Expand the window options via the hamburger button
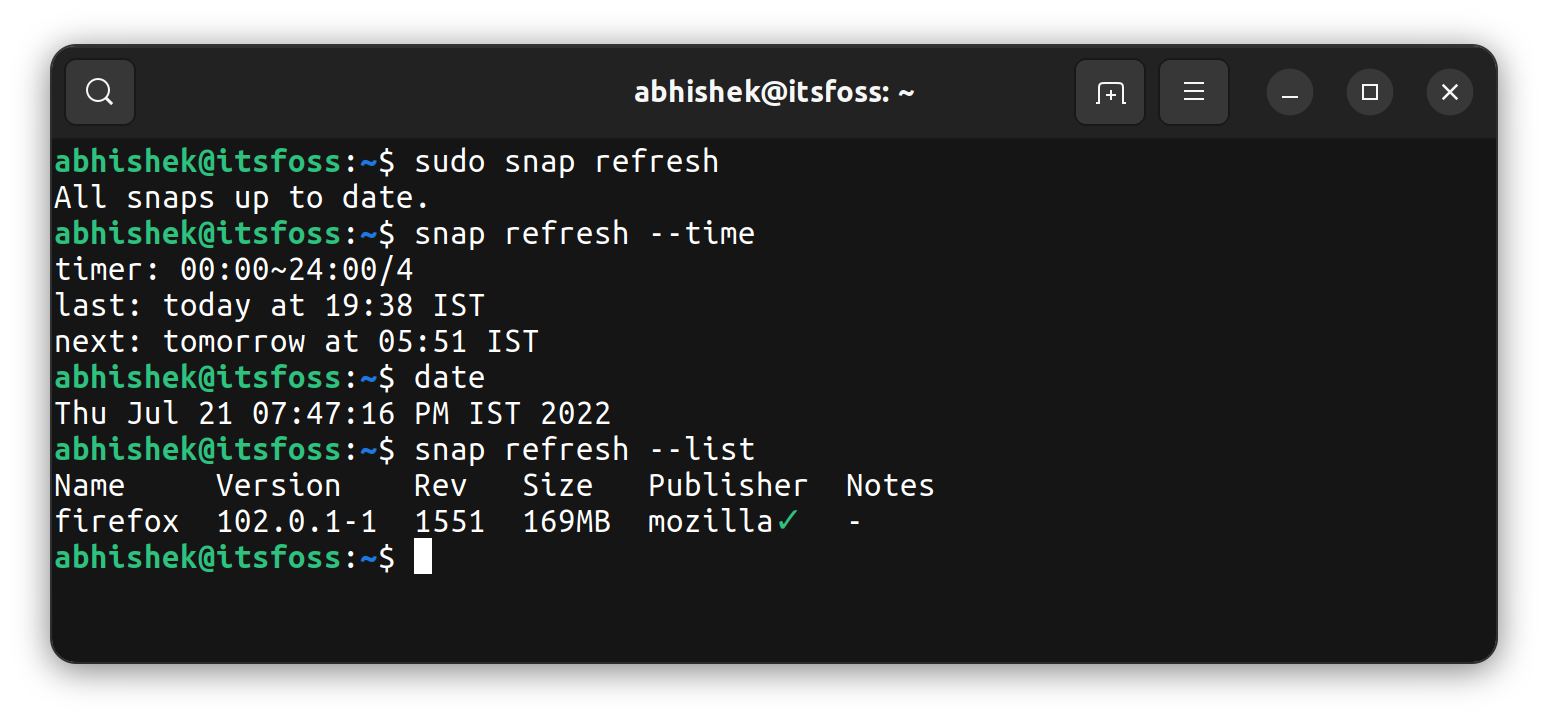Viewport: 1548px width, 720px height. 1194,92
